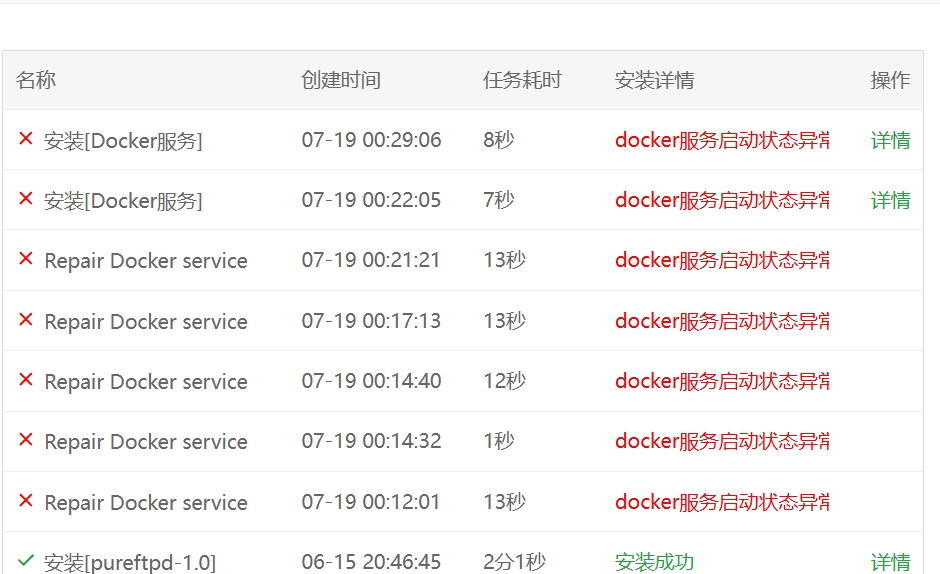Viewport: 940px width, 574px height.
Task: Click the docker error message in the 00:14:40 row
Action: click(722, 381)
